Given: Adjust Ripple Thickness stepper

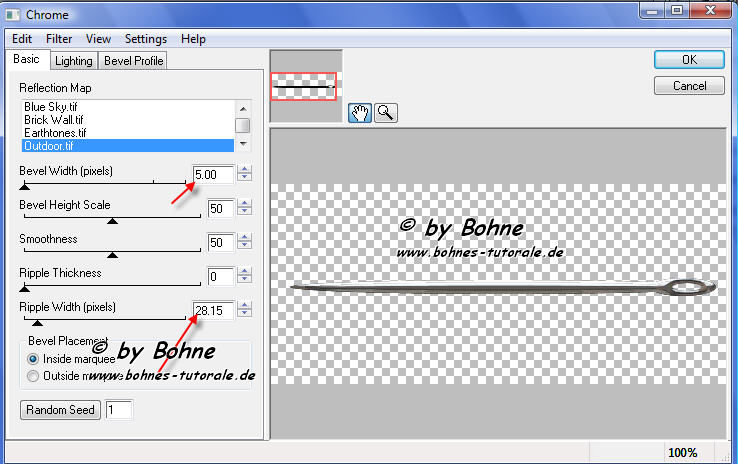Looking at the screenshot, I should (245, 276).
